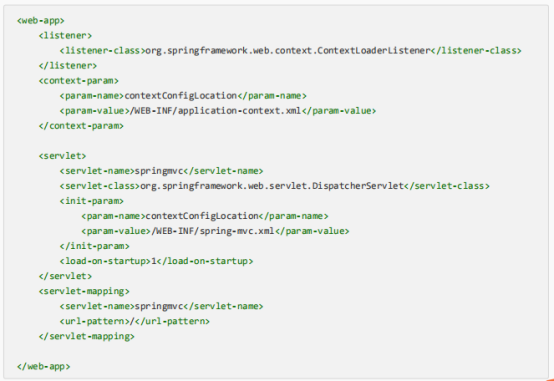554x381 pixels.
Task: Click the opening web-app tag
Action: pyautogui.click(x=41, y=20)
